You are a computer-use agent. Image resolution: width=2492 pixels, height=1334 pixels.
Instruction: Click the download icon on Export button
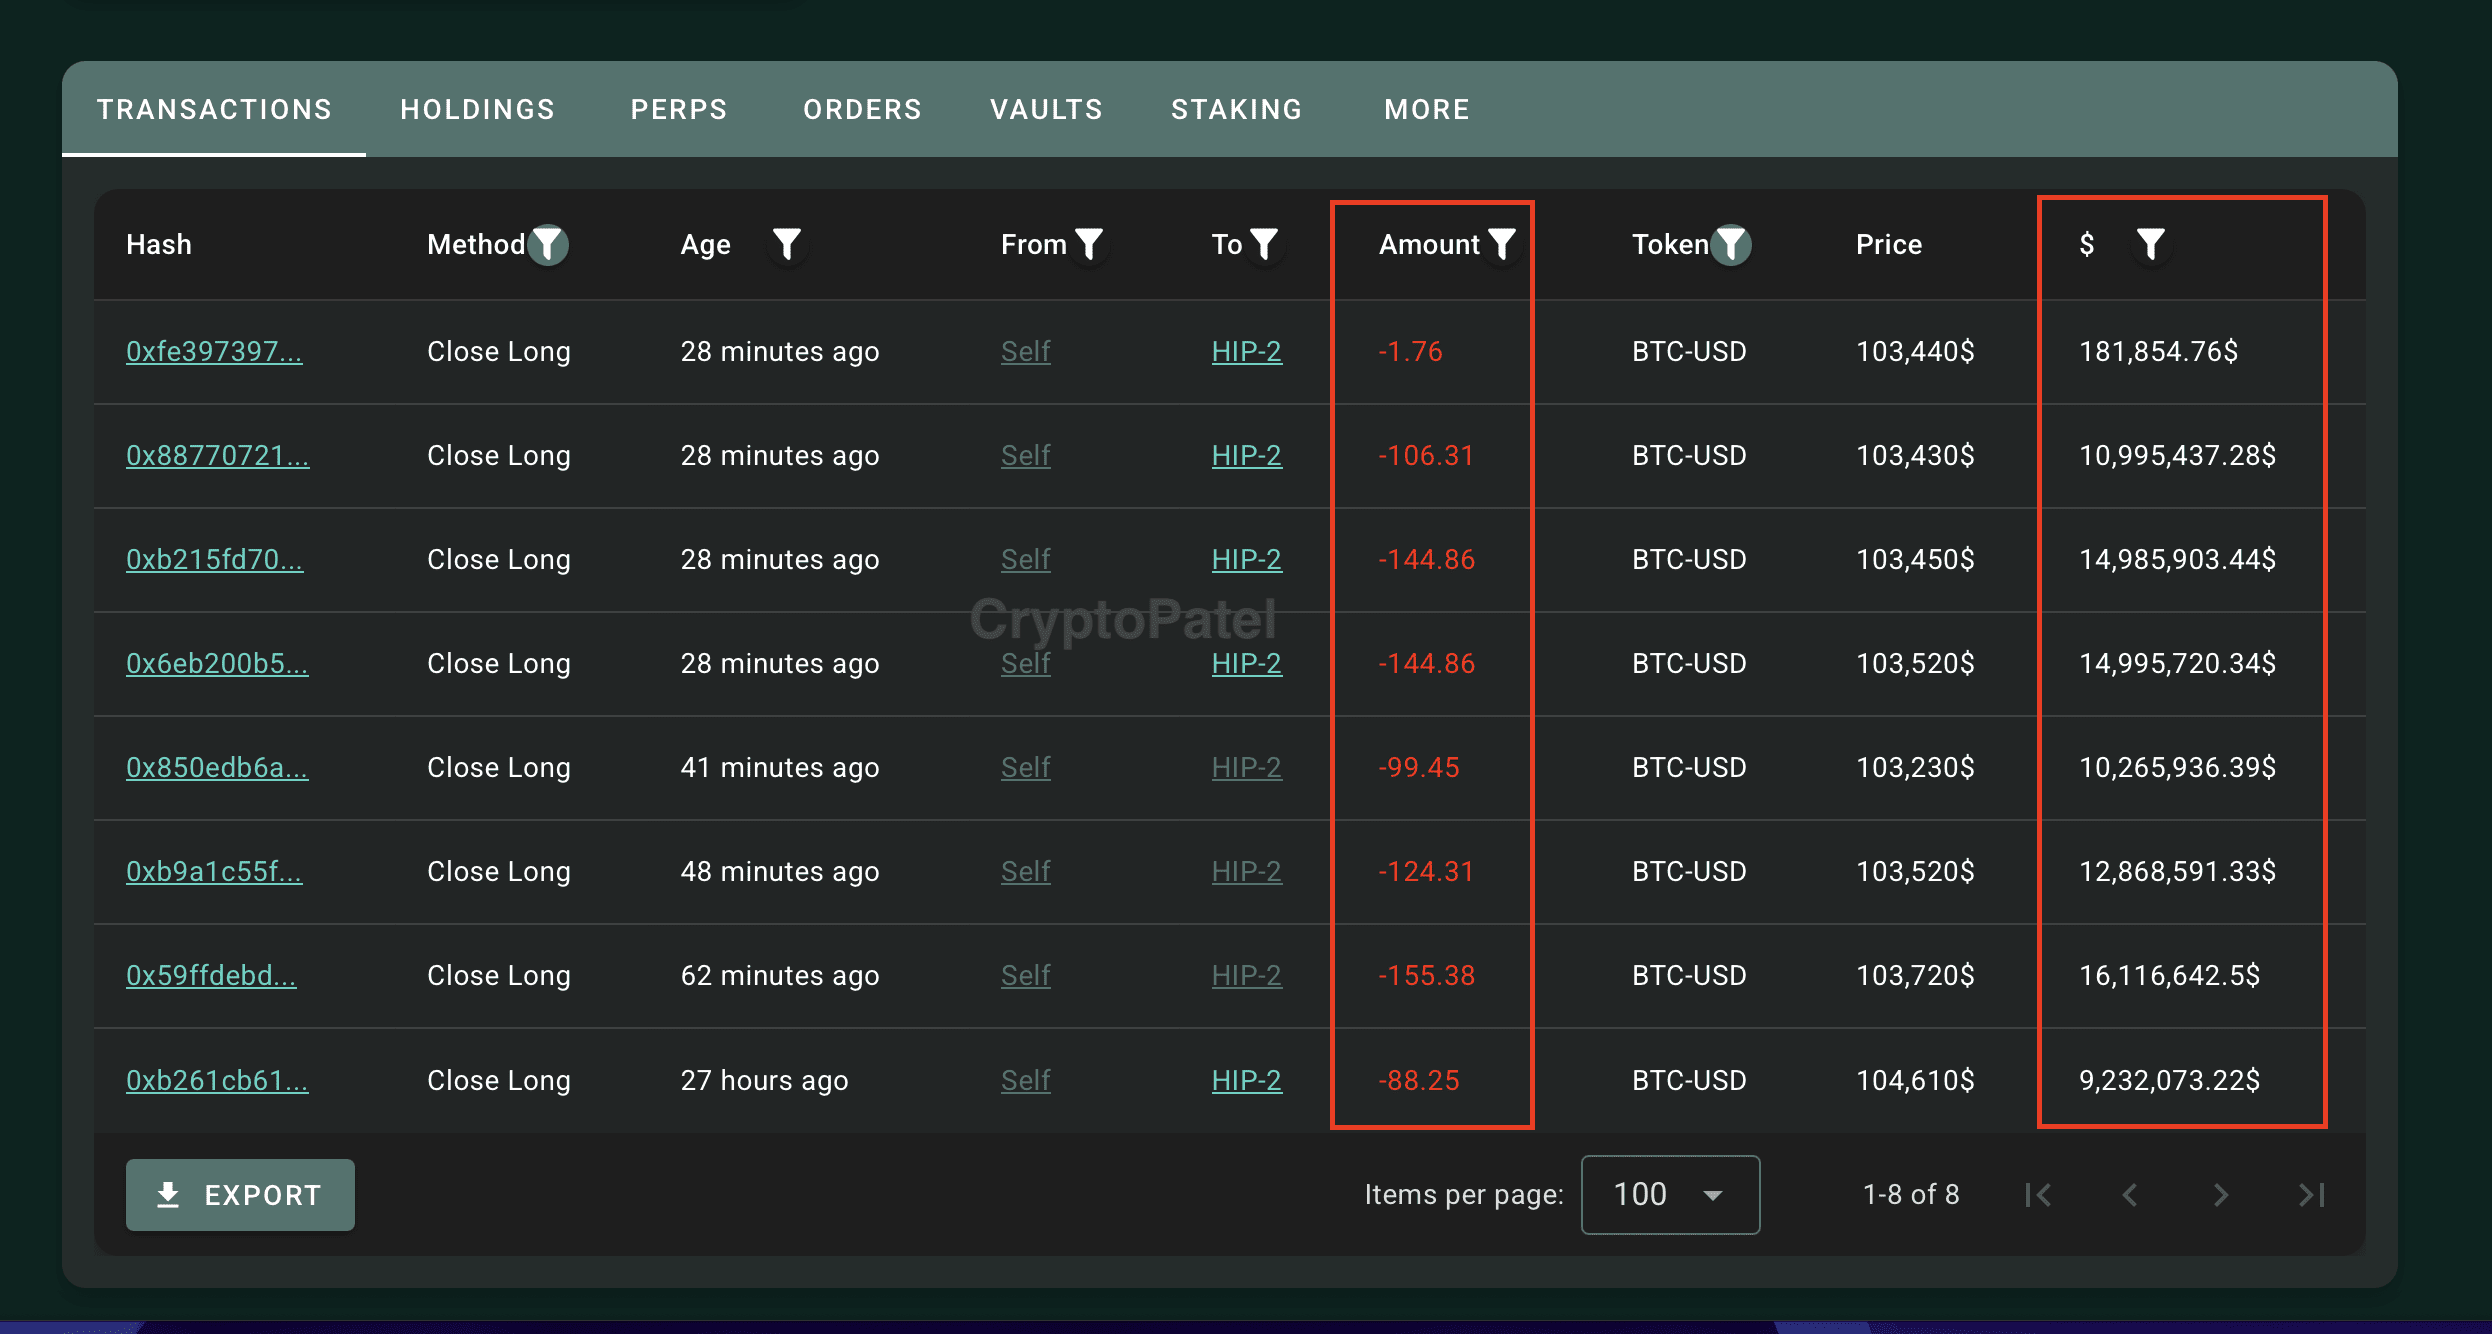point(169,1194)
